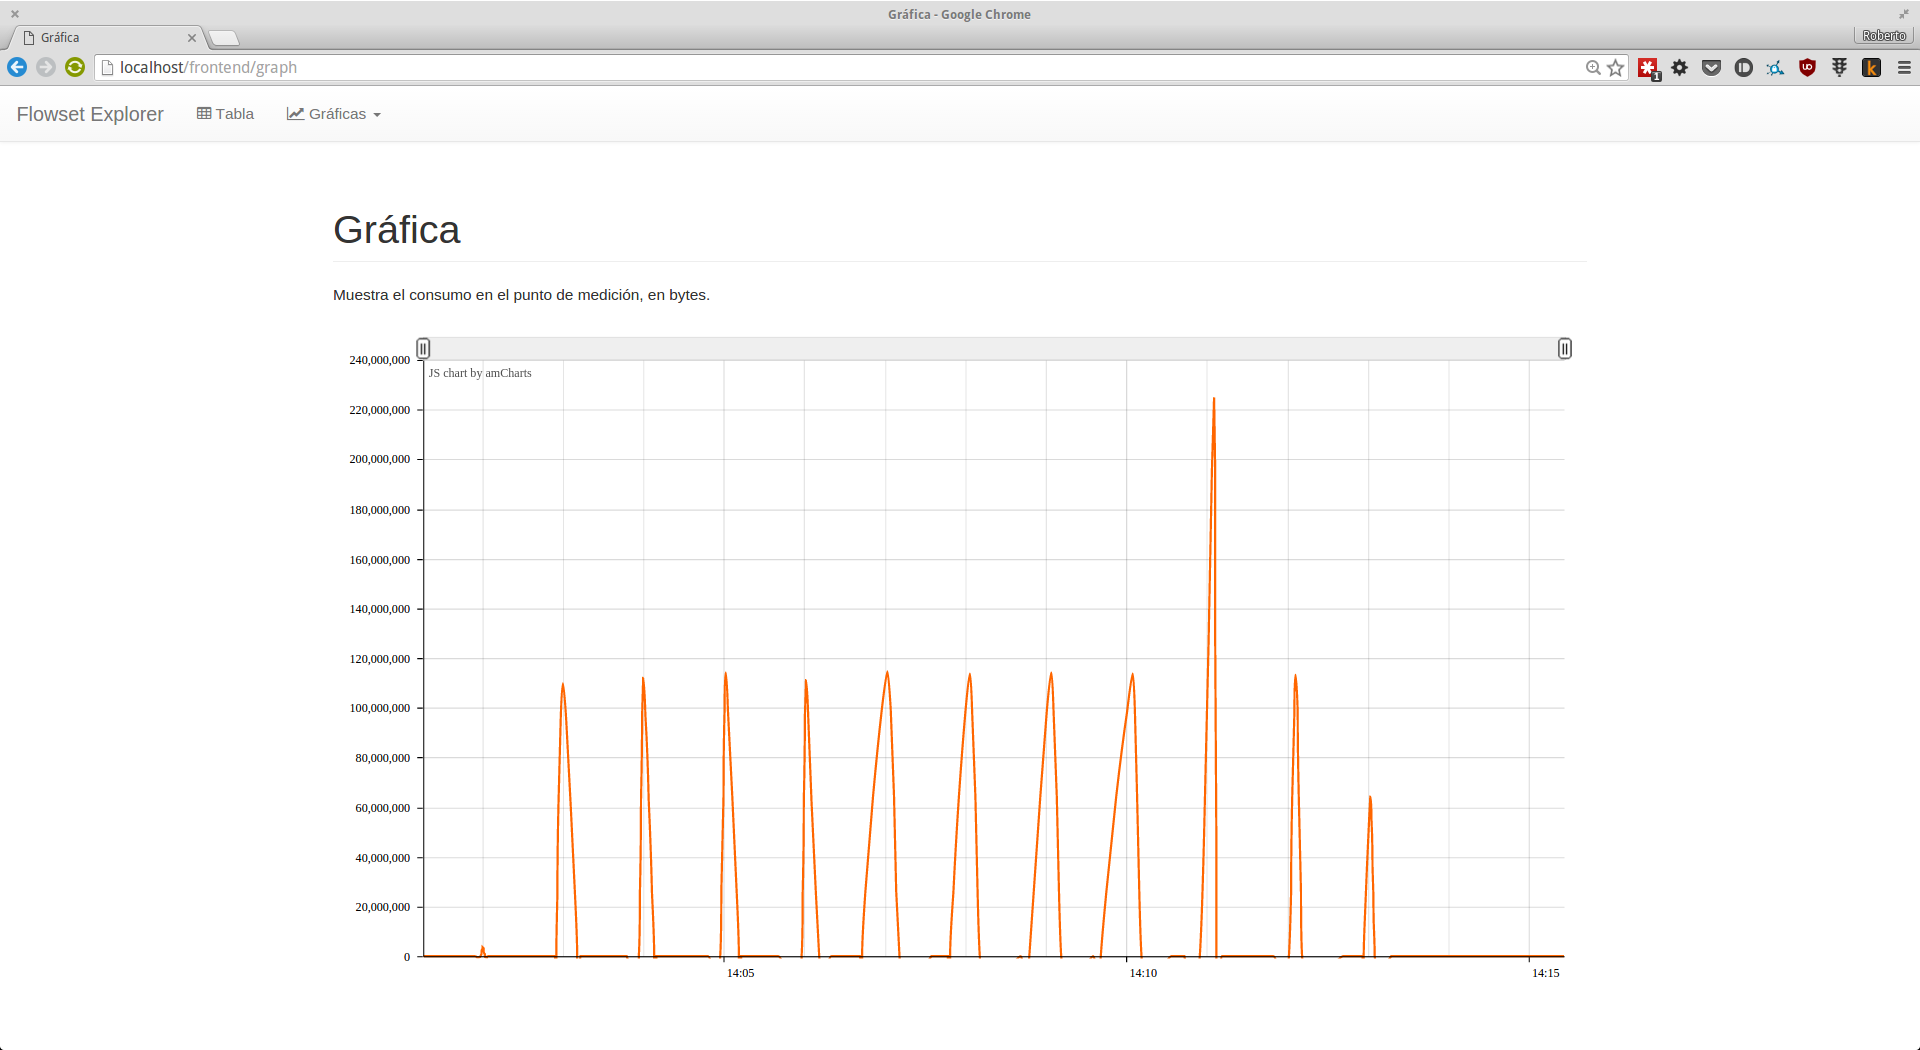Open the LastPass red asterisk extension
The height and width of the screenshot is (1050, 1920).
pyautogui.click(x=1648, y=68)
